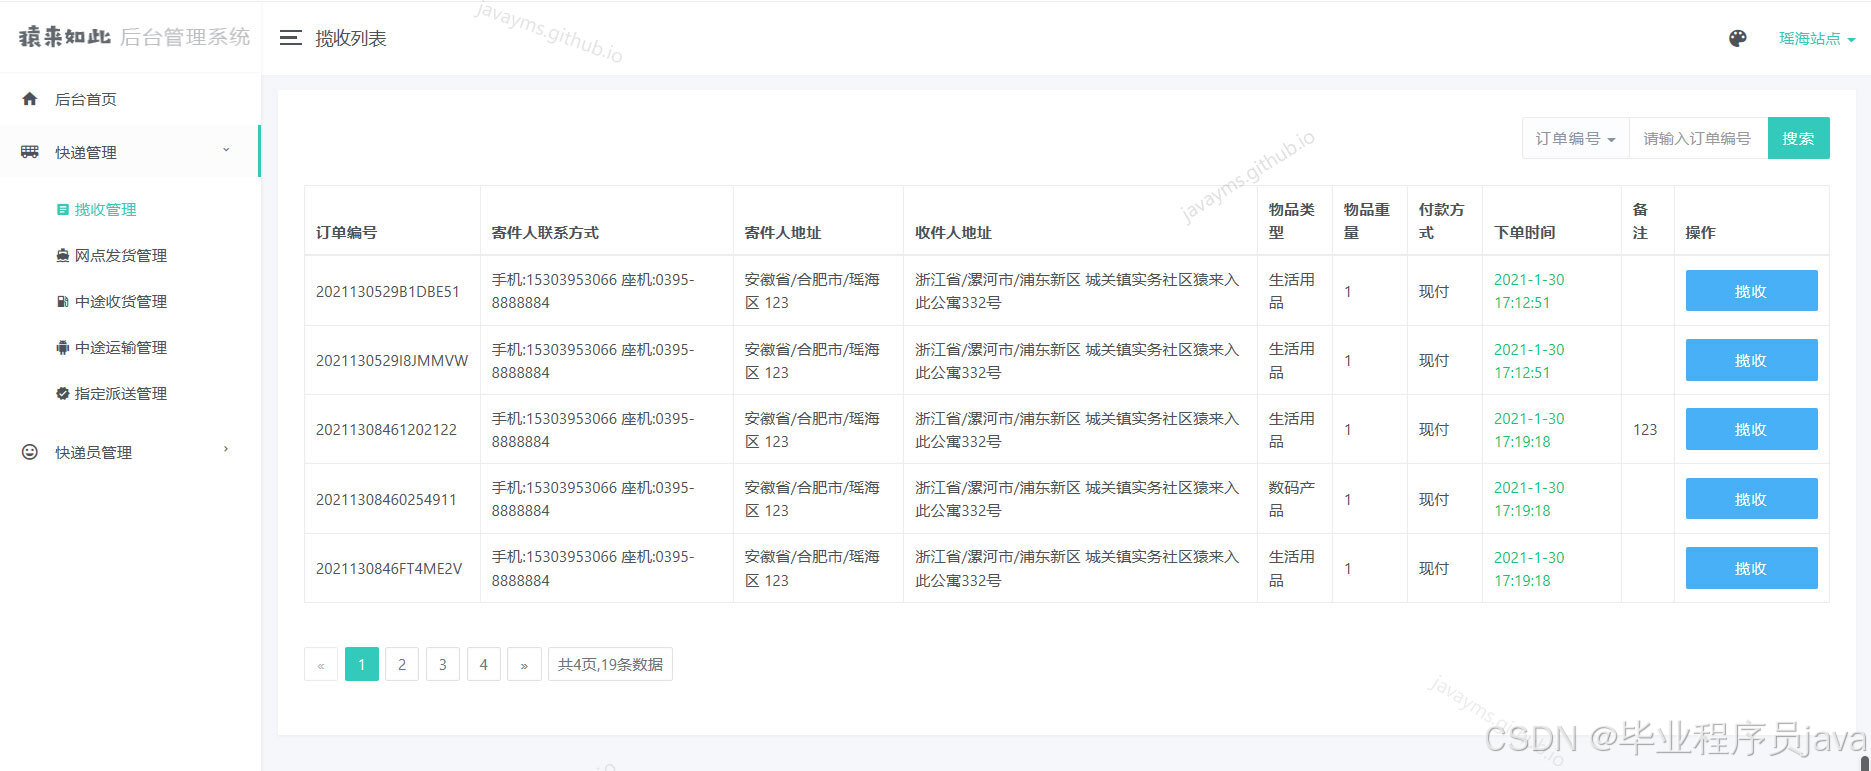The height and width of the screenshot is (771, 1871).
Task: Select order number 2021130529I8JMMVW cell
Action: (392, 360)
